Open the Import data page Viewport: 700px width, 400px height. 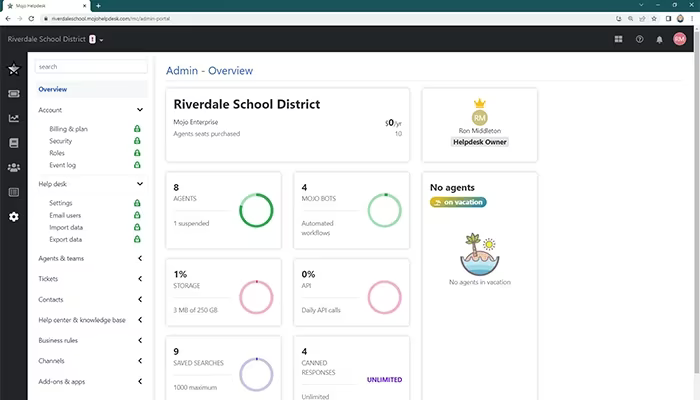66,227
